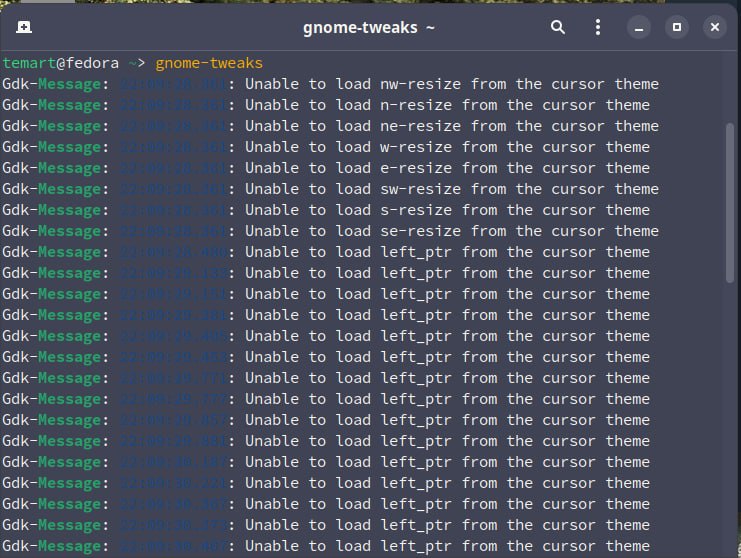Click the line mentioning n-resize
Screen dimensions: 741x558
click(x=326, y=105)
